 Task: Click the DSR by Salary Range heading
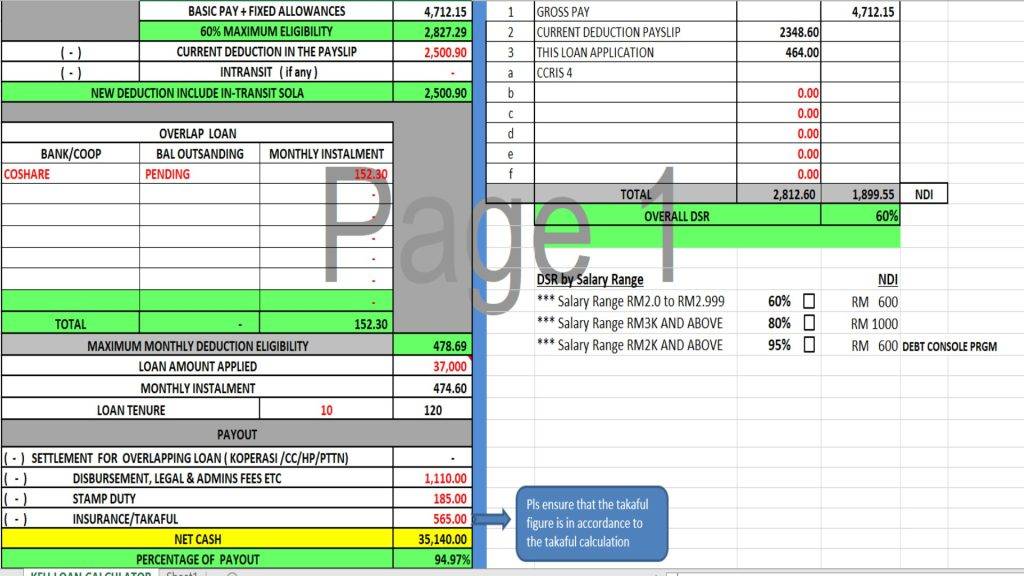[x=590, y=280]
